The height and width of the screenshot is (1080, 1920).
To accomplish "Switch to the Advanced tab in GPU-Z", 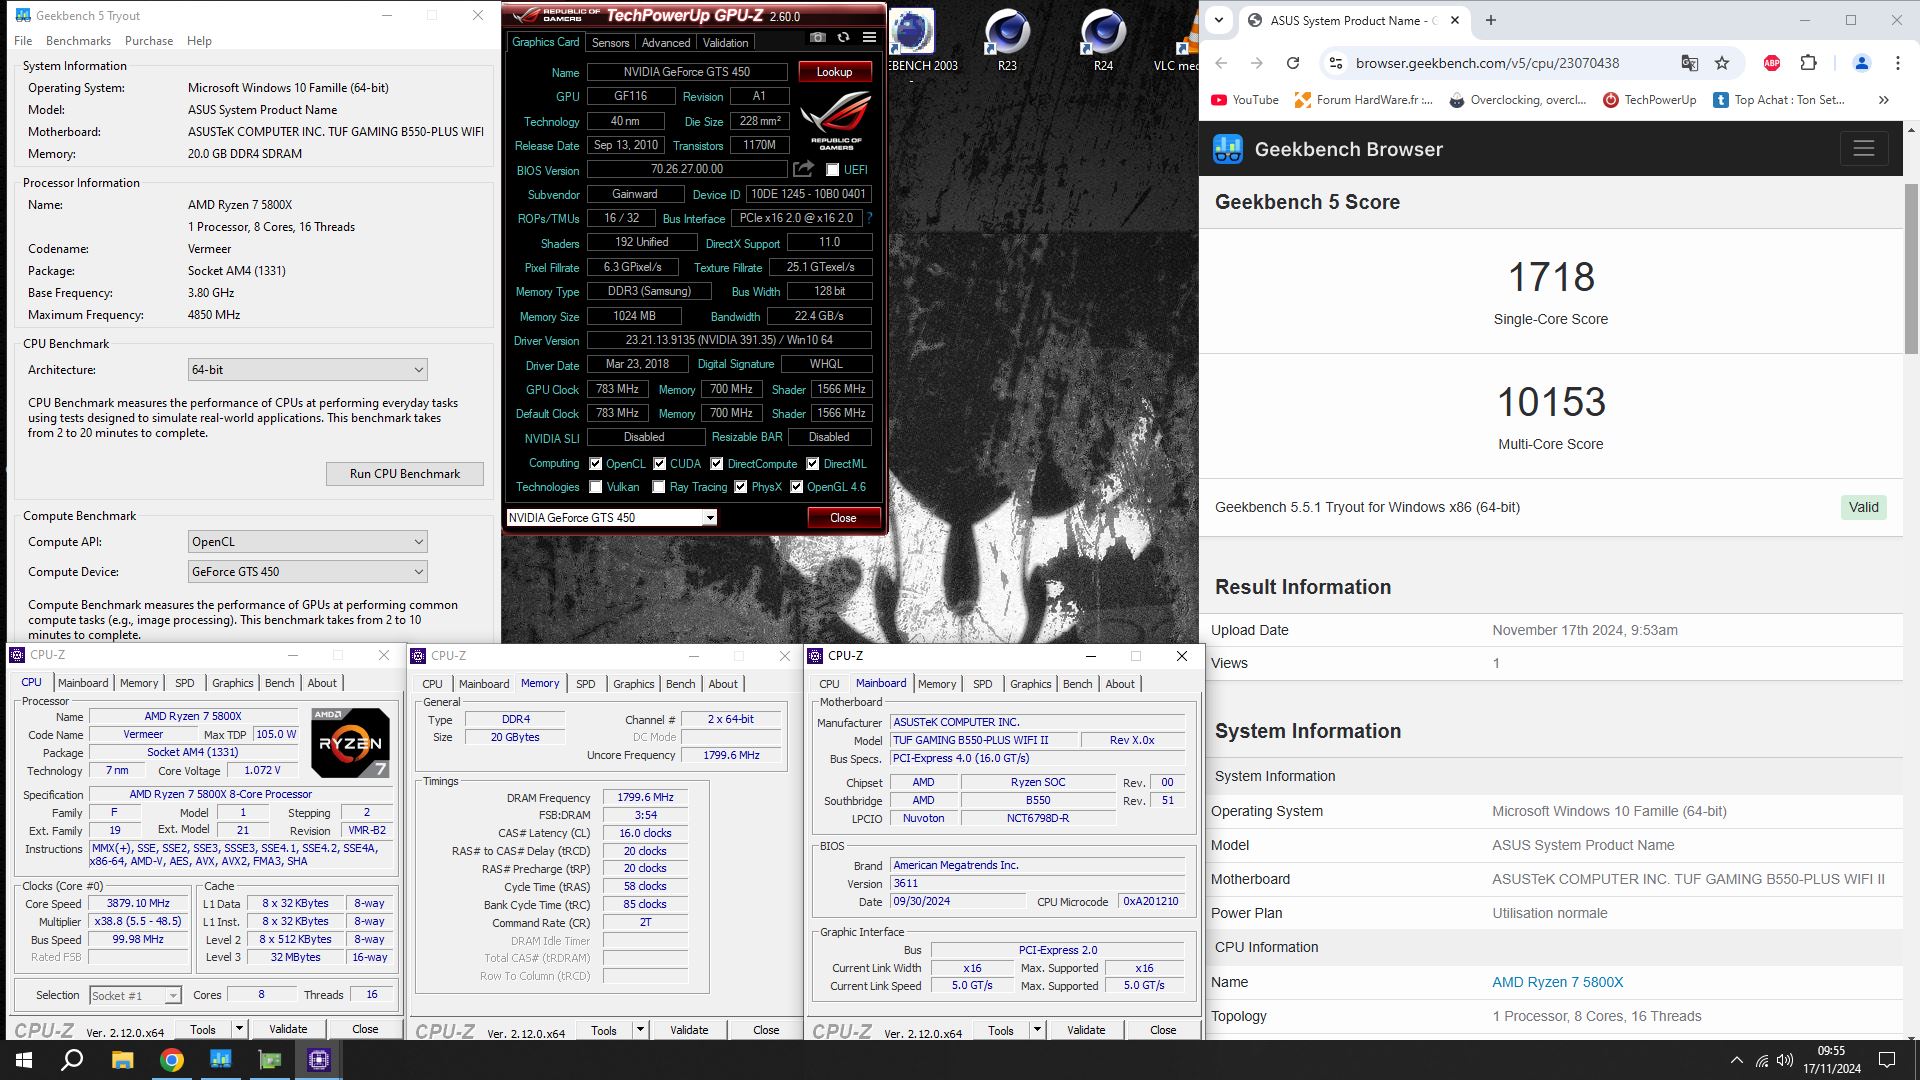I will pyautogui.click(x=666, y=43).
